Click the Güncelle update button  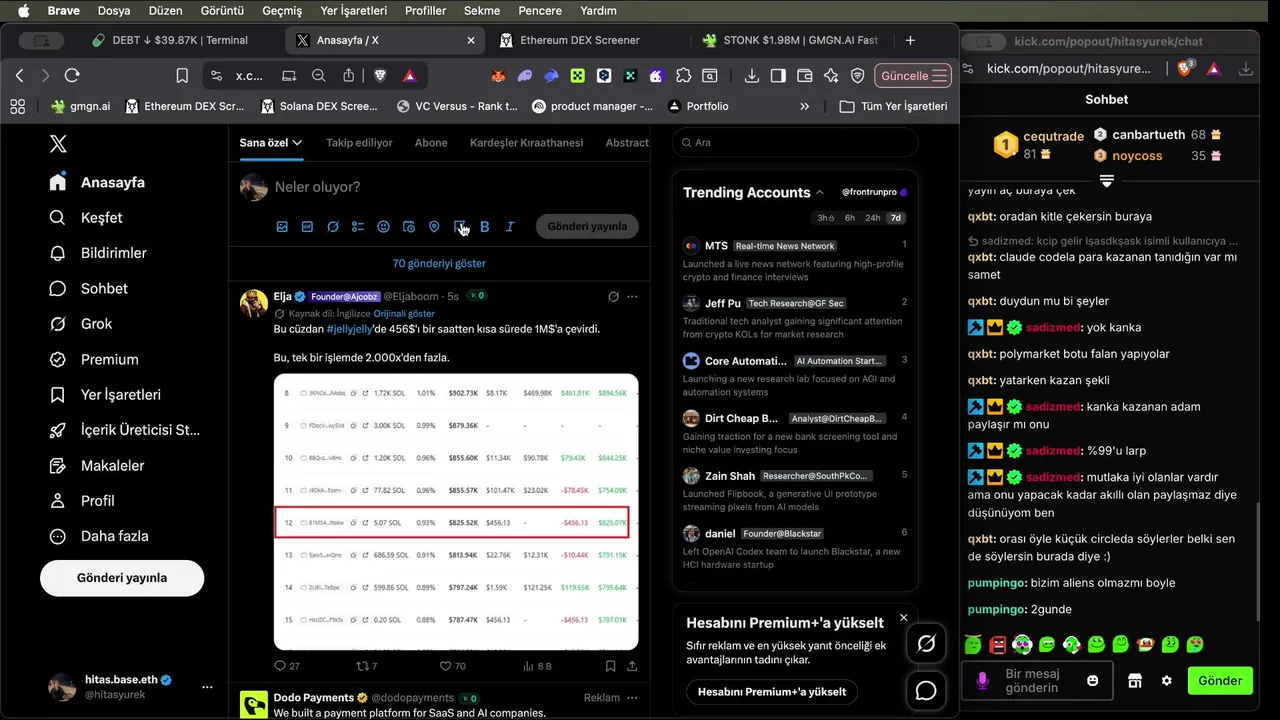tap(913, 76)
